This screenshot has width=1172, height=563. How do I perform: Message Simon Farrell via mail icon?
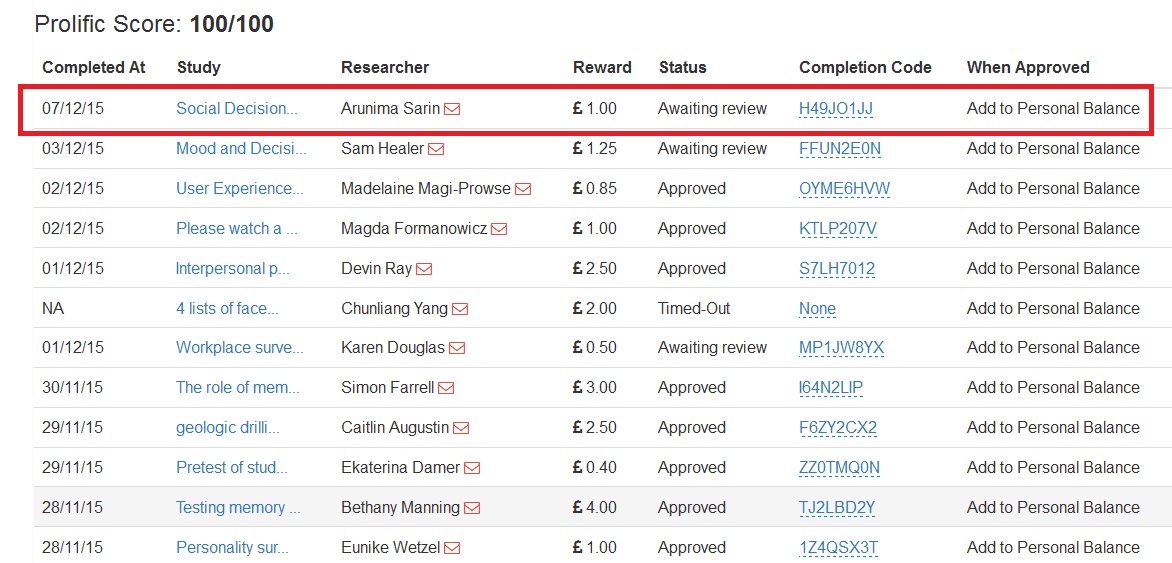click(446, 388)
